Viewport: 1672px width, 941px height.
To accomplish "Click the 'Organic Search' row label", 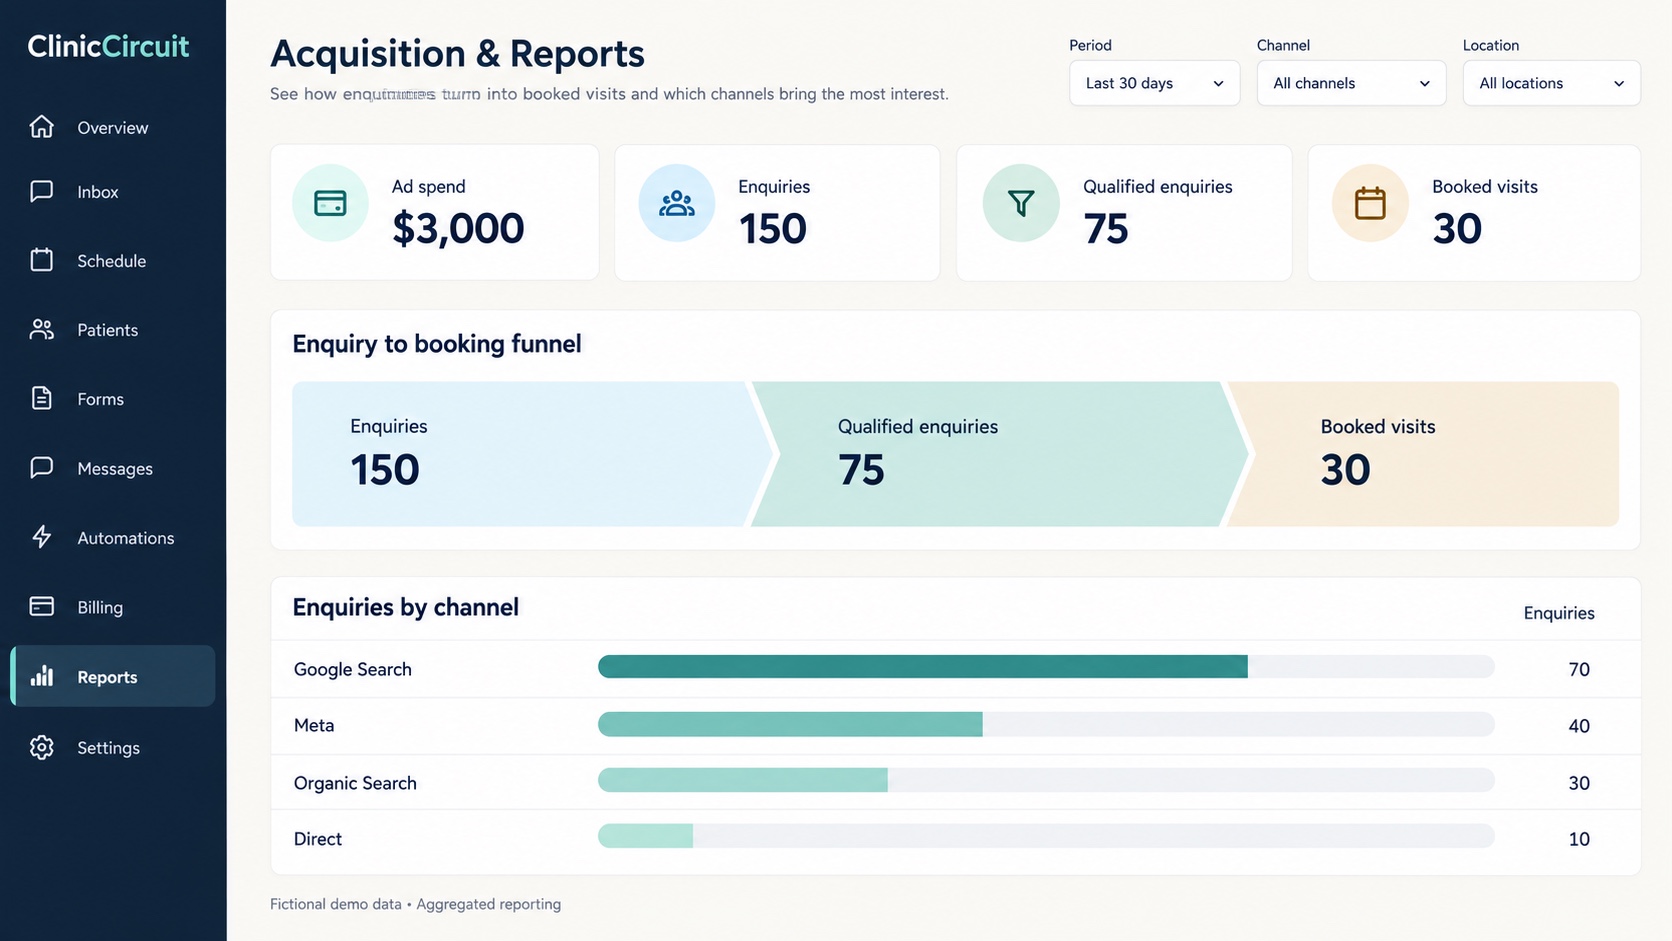I will click(x=355, y=783).
